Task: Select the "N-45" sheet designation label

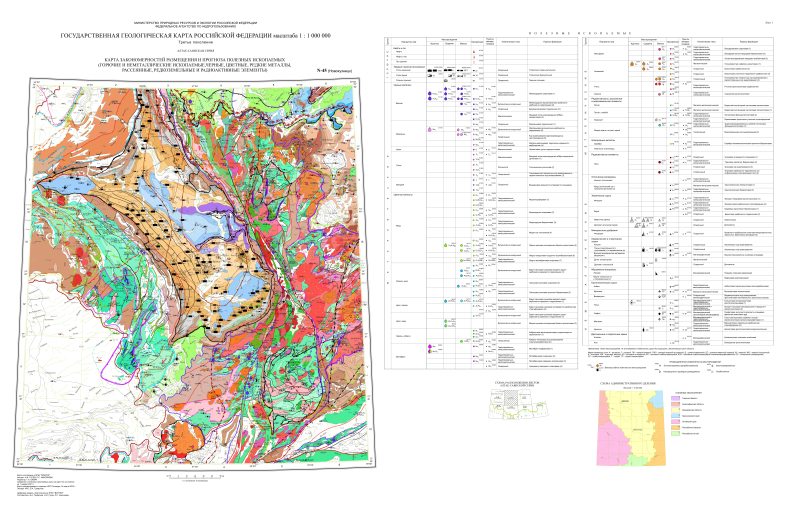Action: [x=322, y=70]
